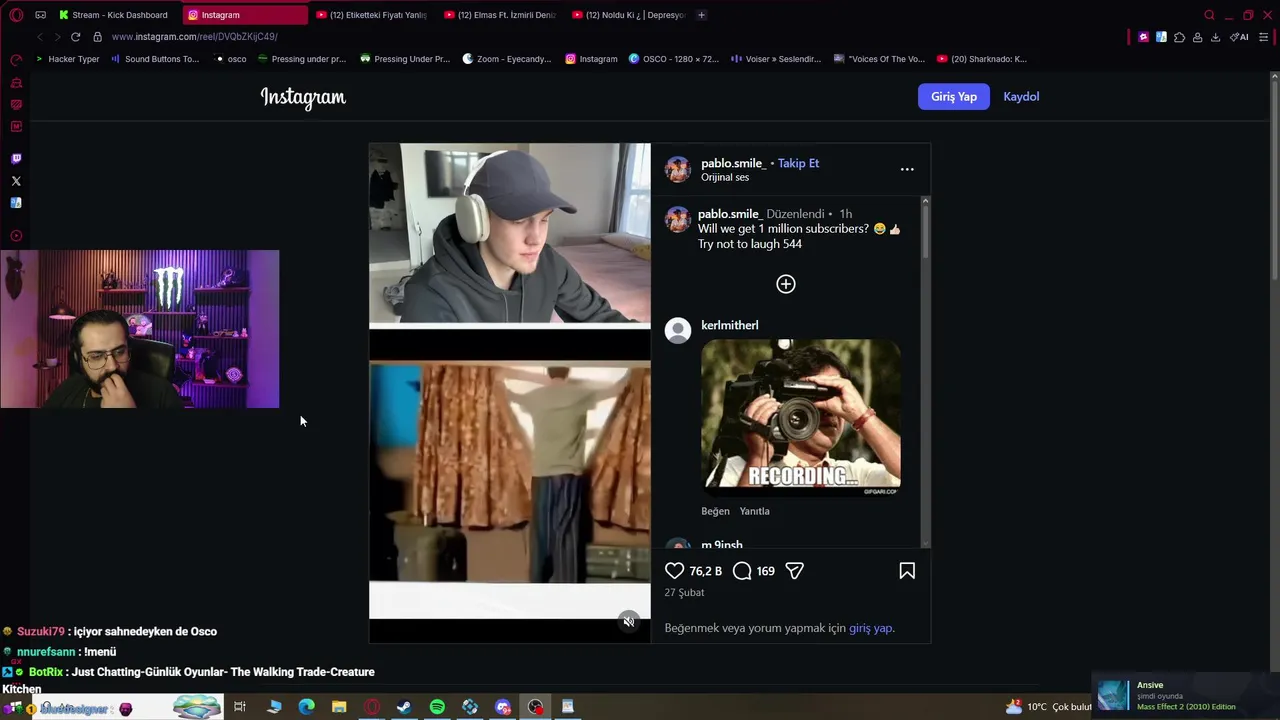The width and height of the screenshot is (1280, 720).
Task: Click the Mass Effect 2 notification popup
Action: [x=1185, y=695]
